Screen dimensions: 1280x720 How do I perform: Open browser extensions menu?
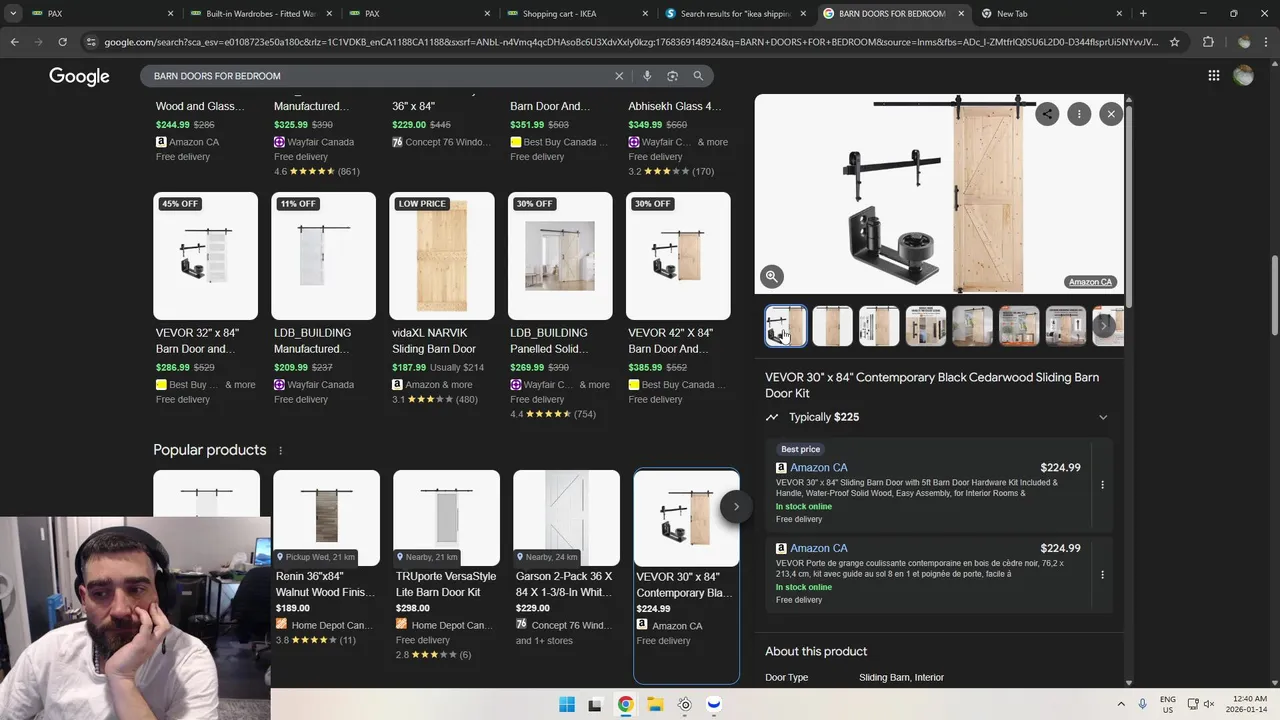coord(1208,42)
